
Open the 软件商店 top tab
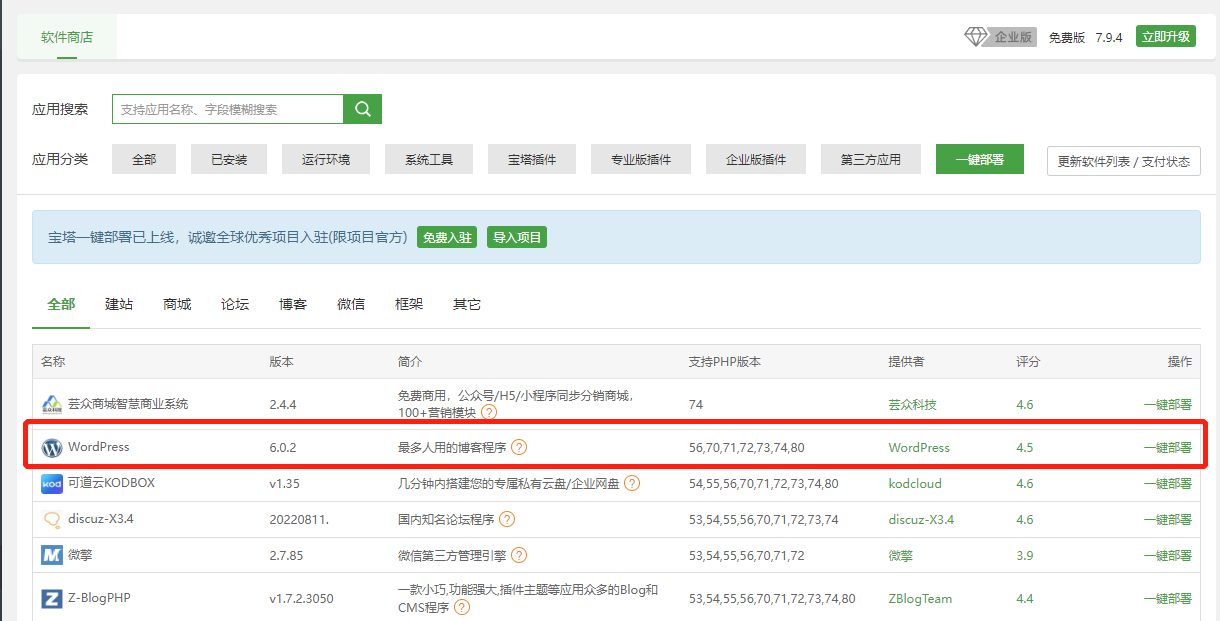tap(67, 37)
